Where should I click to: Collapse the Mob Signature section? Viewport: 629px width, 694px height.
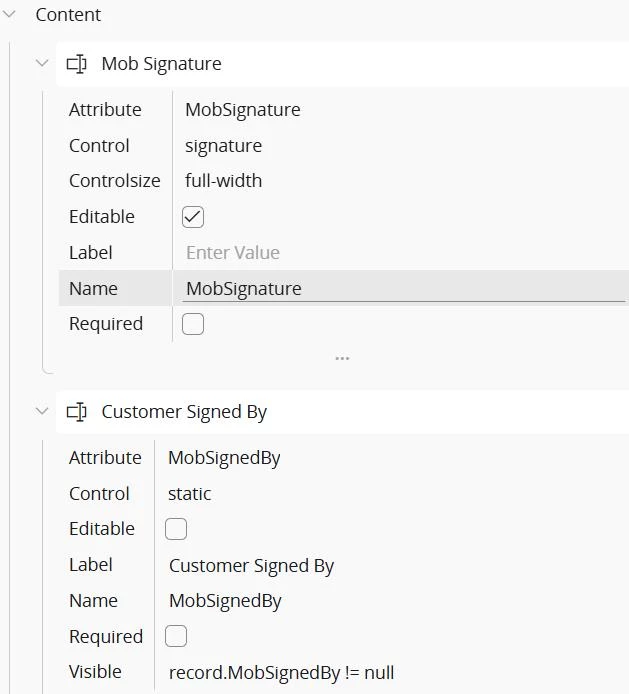coord(42,64)
